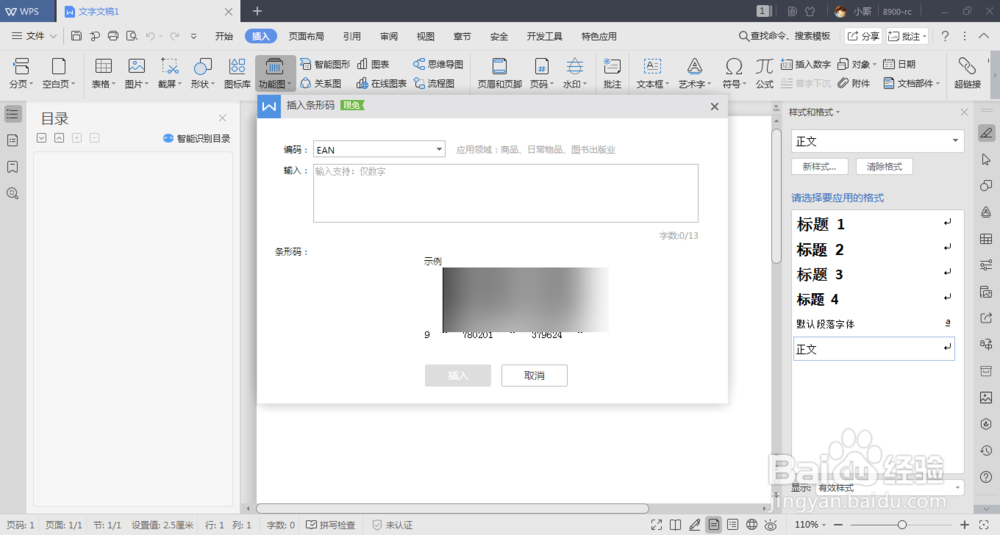Viewport: 1000px width, 535px height.
Task: Insert 智能图形 smart graphic
Action: coord(325,64)
